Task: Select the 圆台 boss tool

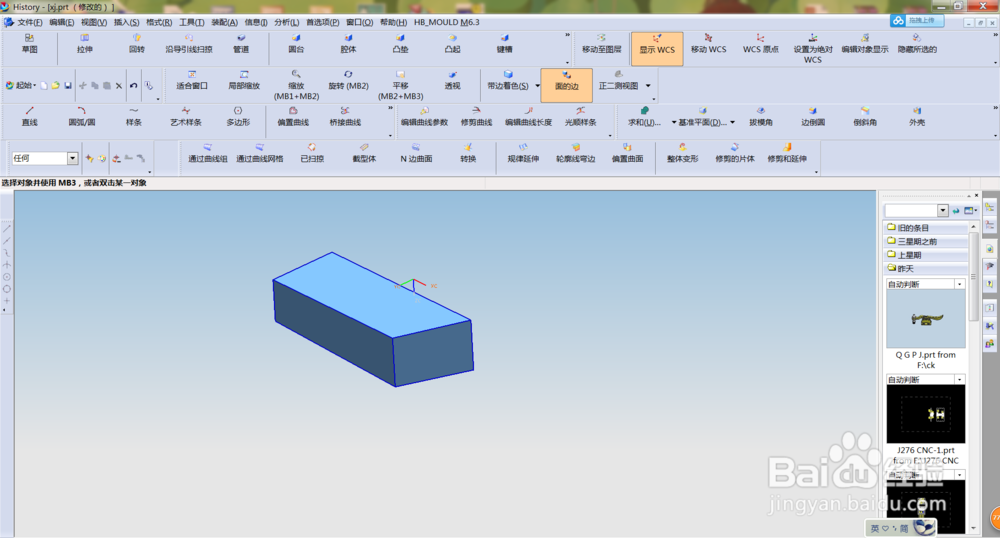Action: tap(296, 44)
